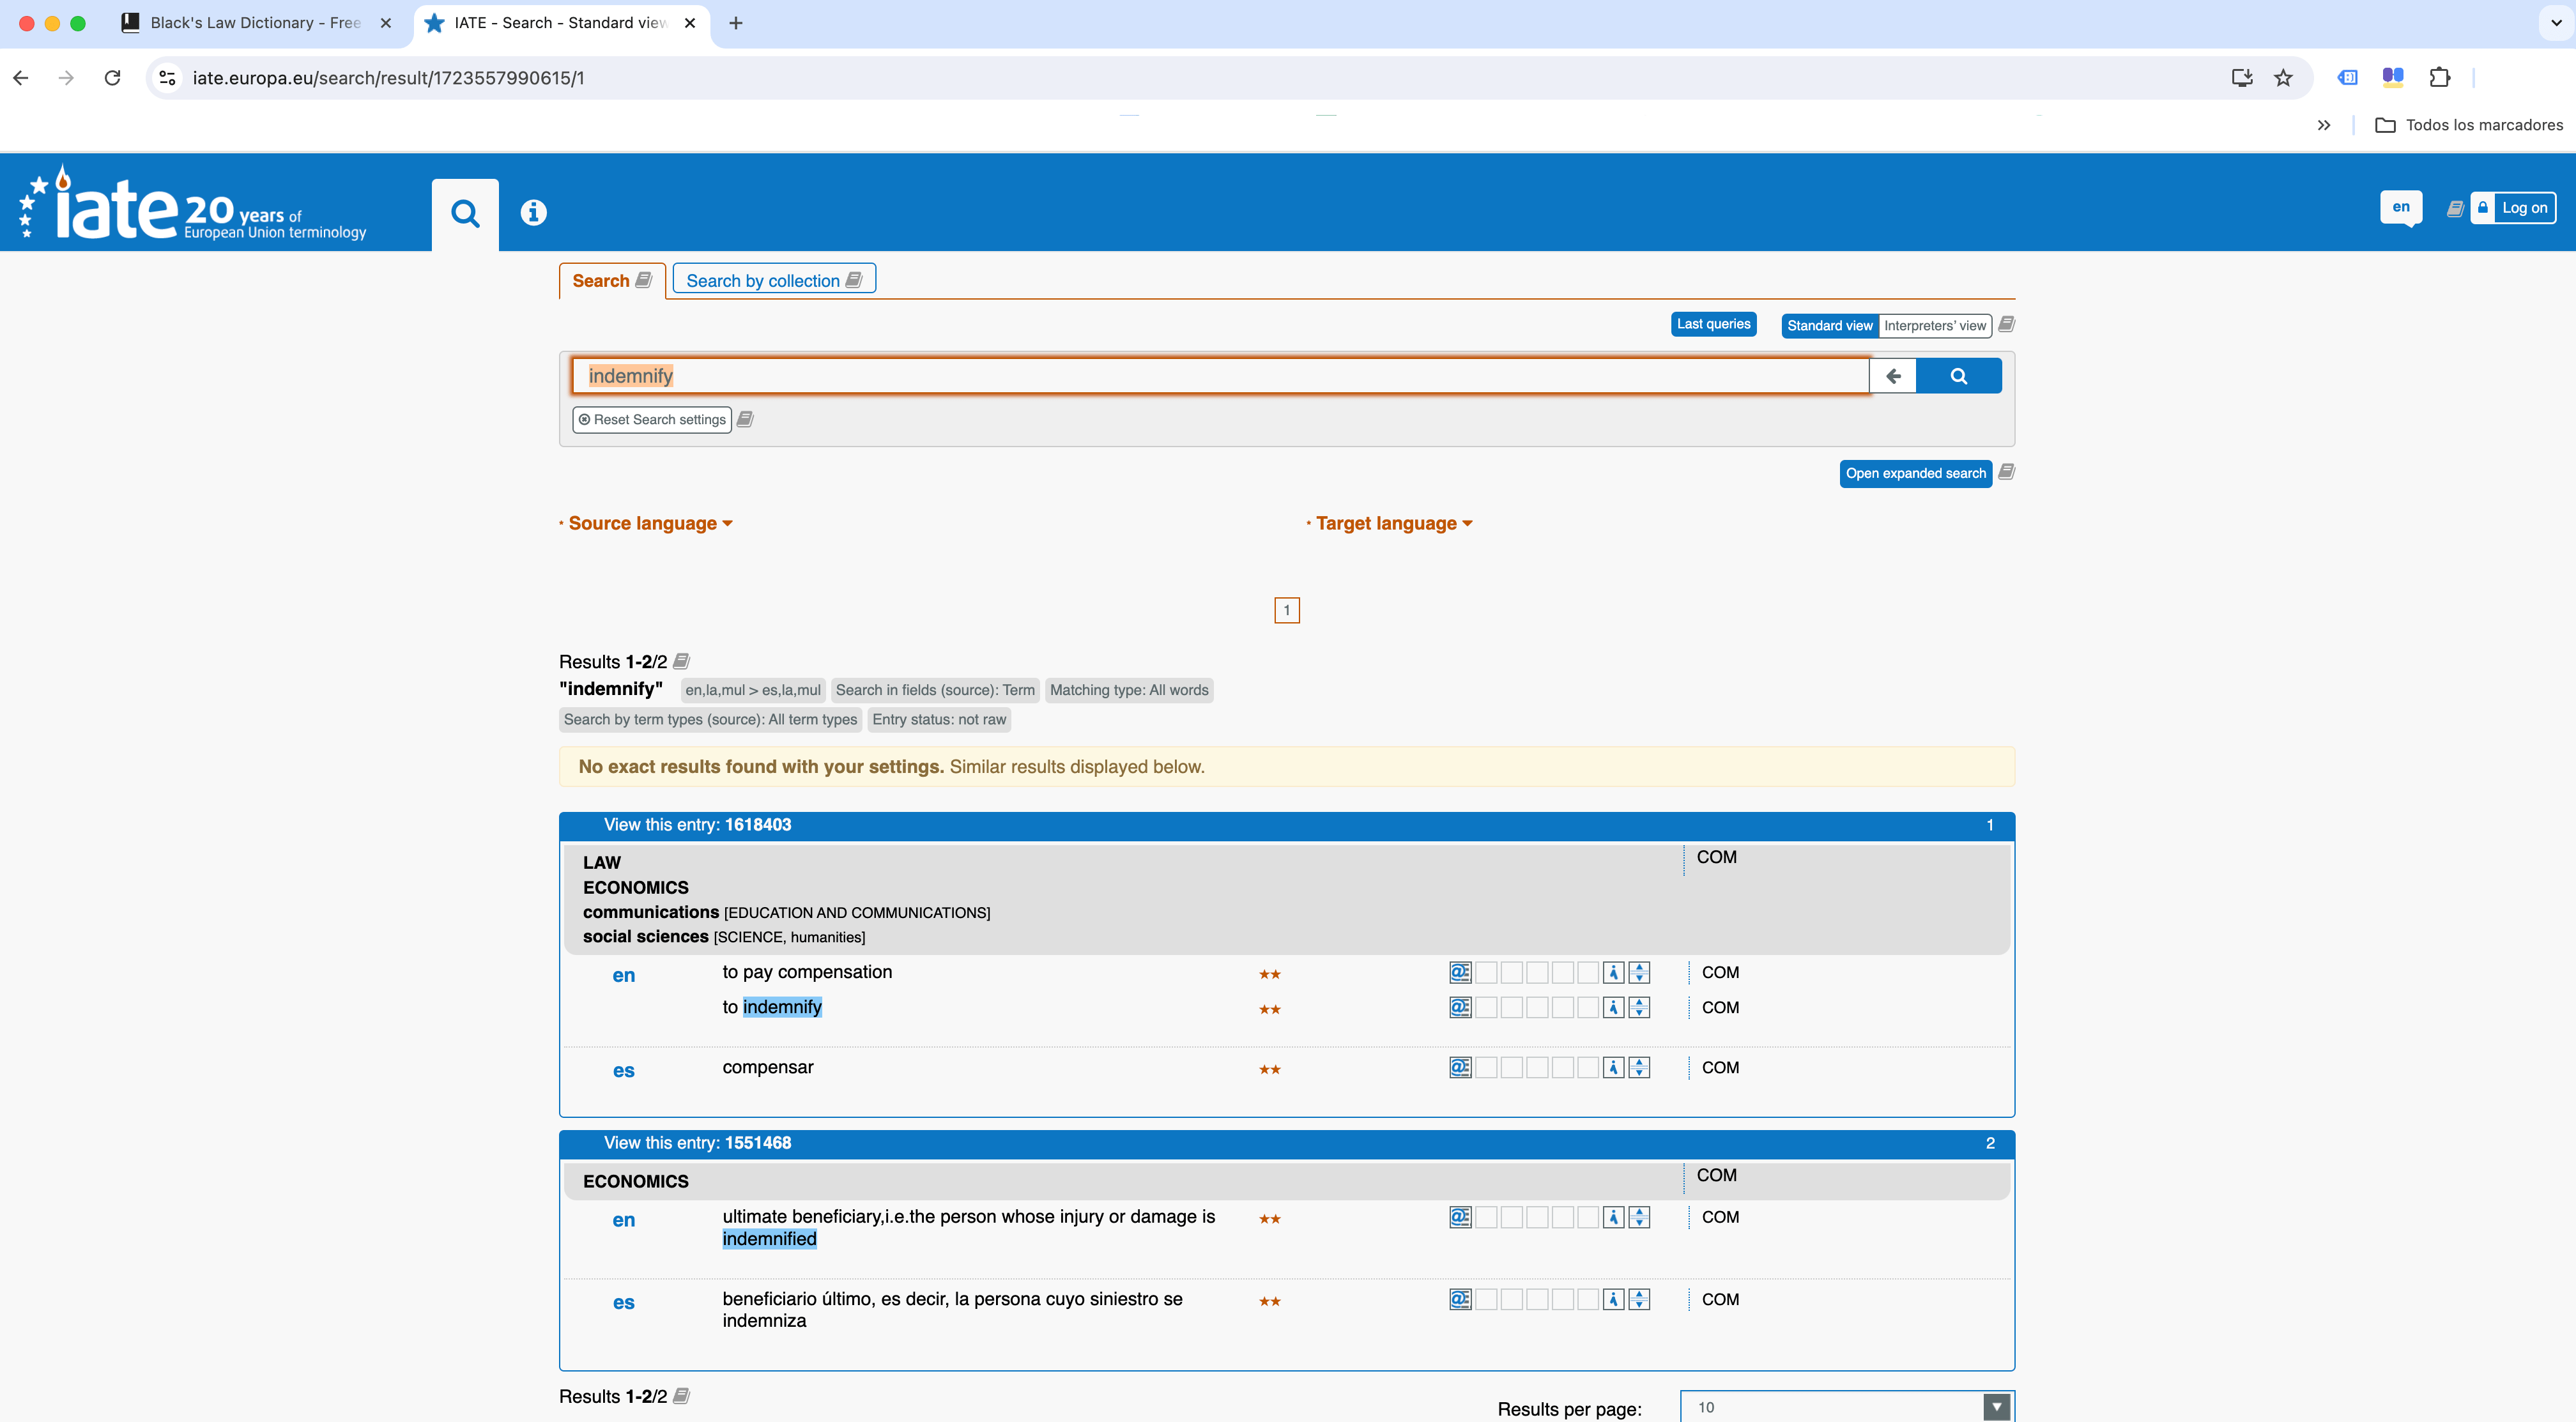
Task: Reload the page
Action: [x=112, y=77]
